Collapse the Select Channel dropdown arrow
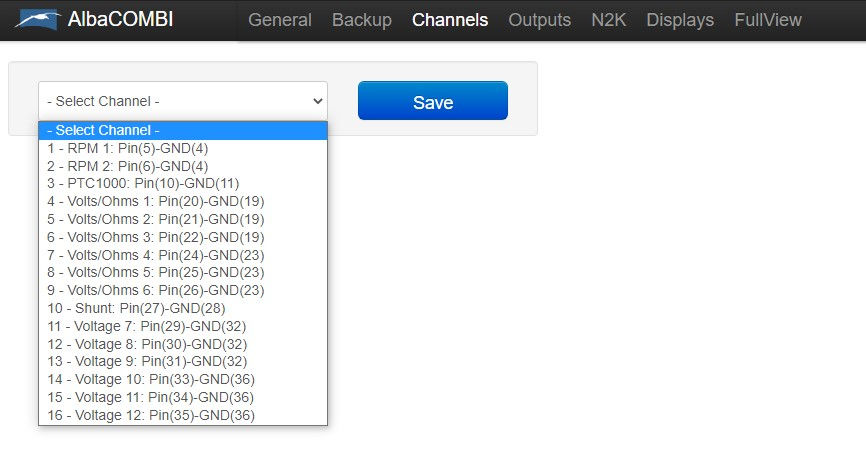Screen dimensions: 866x458 tap(318, 101)
